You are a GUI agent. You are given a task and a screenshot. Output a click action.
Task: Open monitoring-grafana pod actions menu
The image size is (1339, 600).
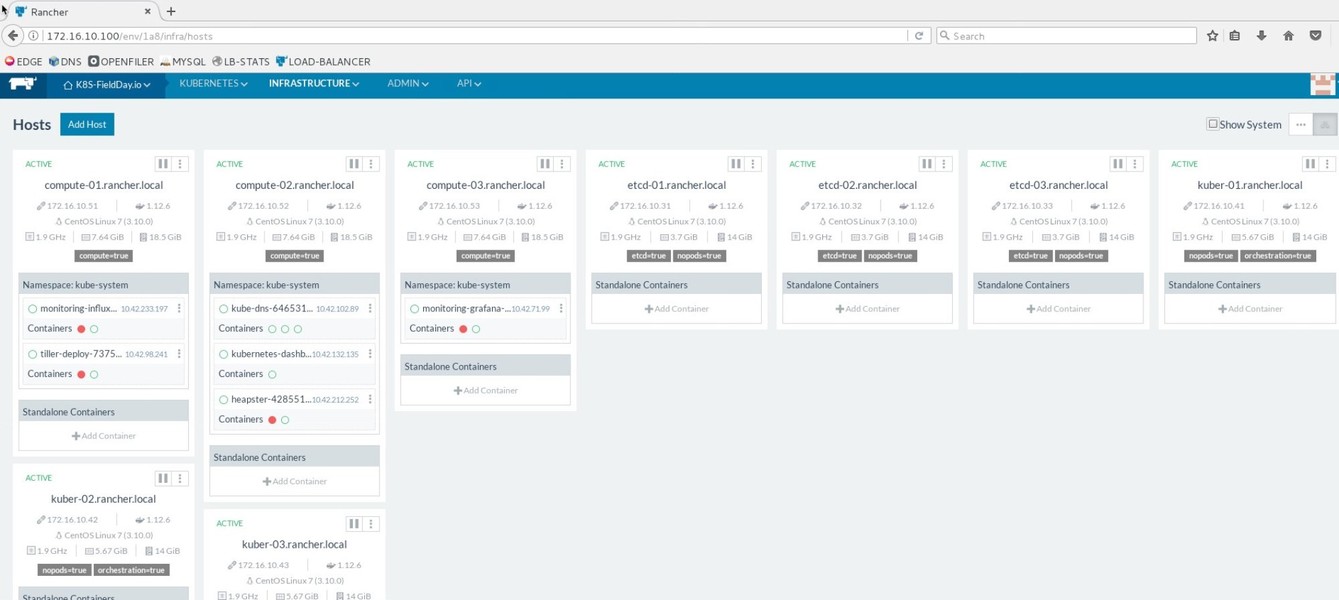coord(561,308)
